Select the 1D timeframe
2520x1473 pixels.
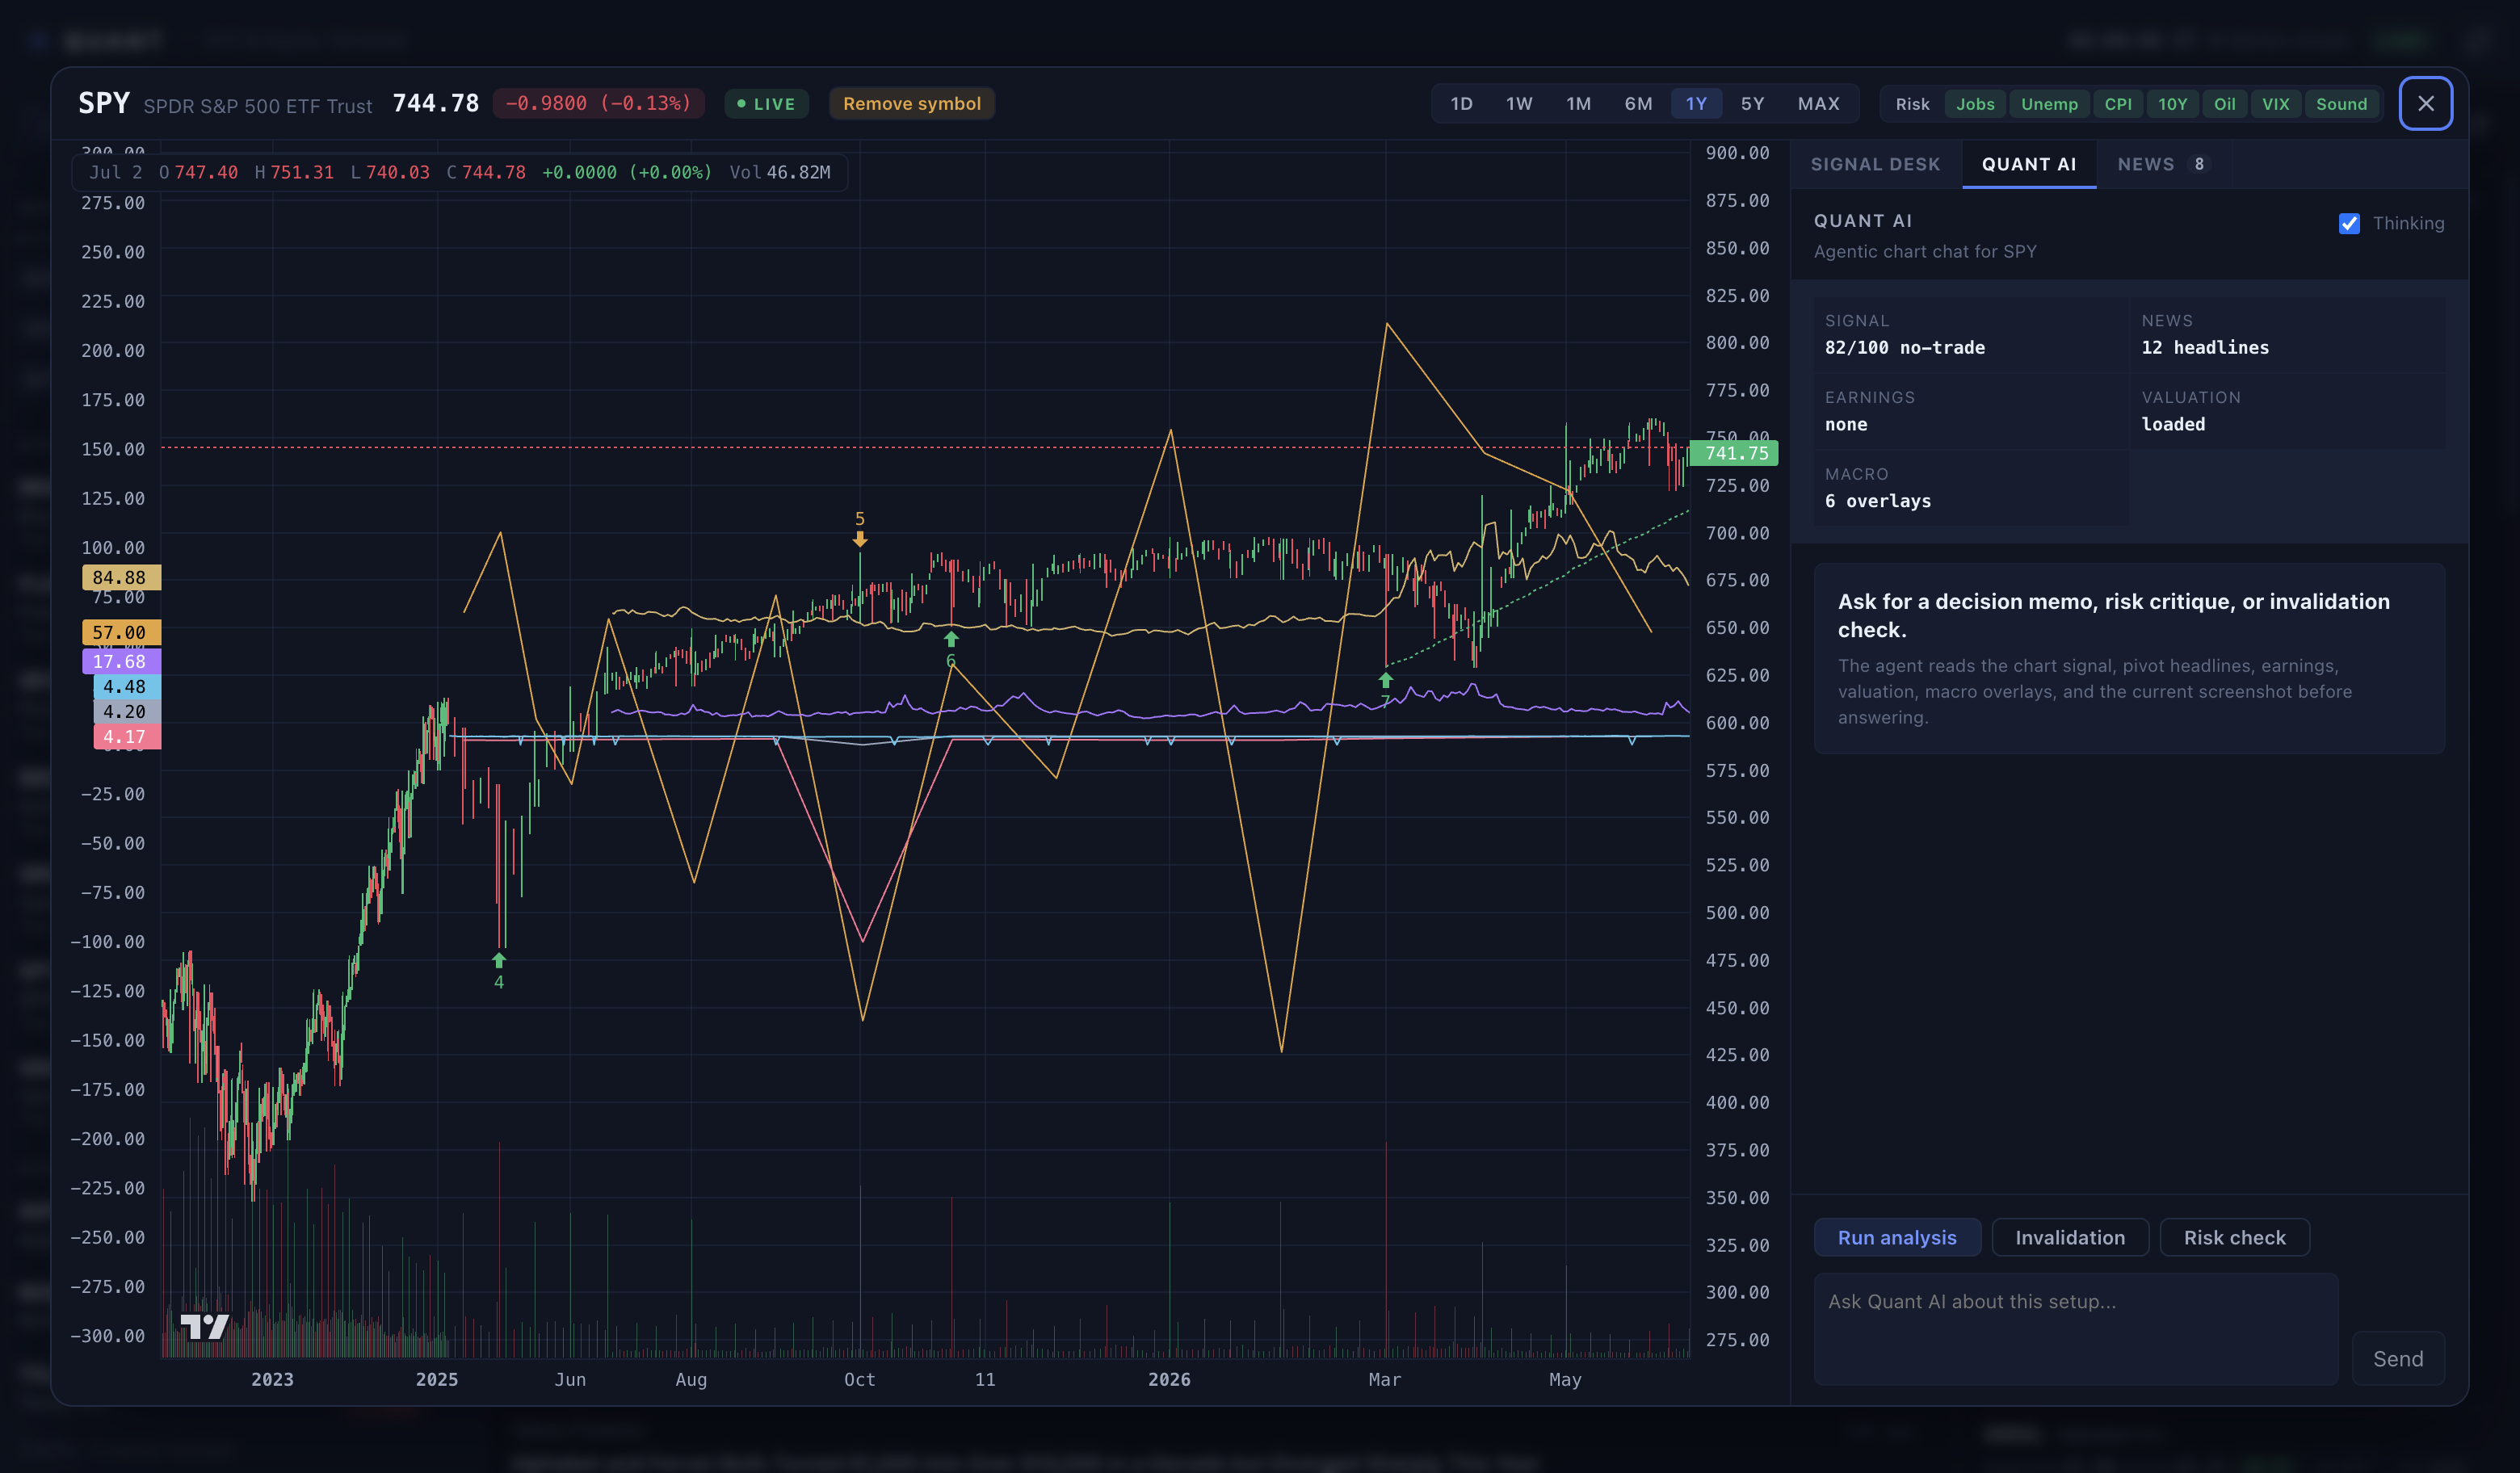1461,104
